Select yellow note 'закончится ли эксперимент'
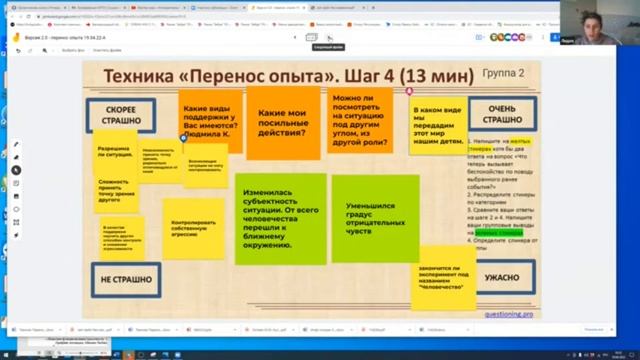 pos(444,278)
